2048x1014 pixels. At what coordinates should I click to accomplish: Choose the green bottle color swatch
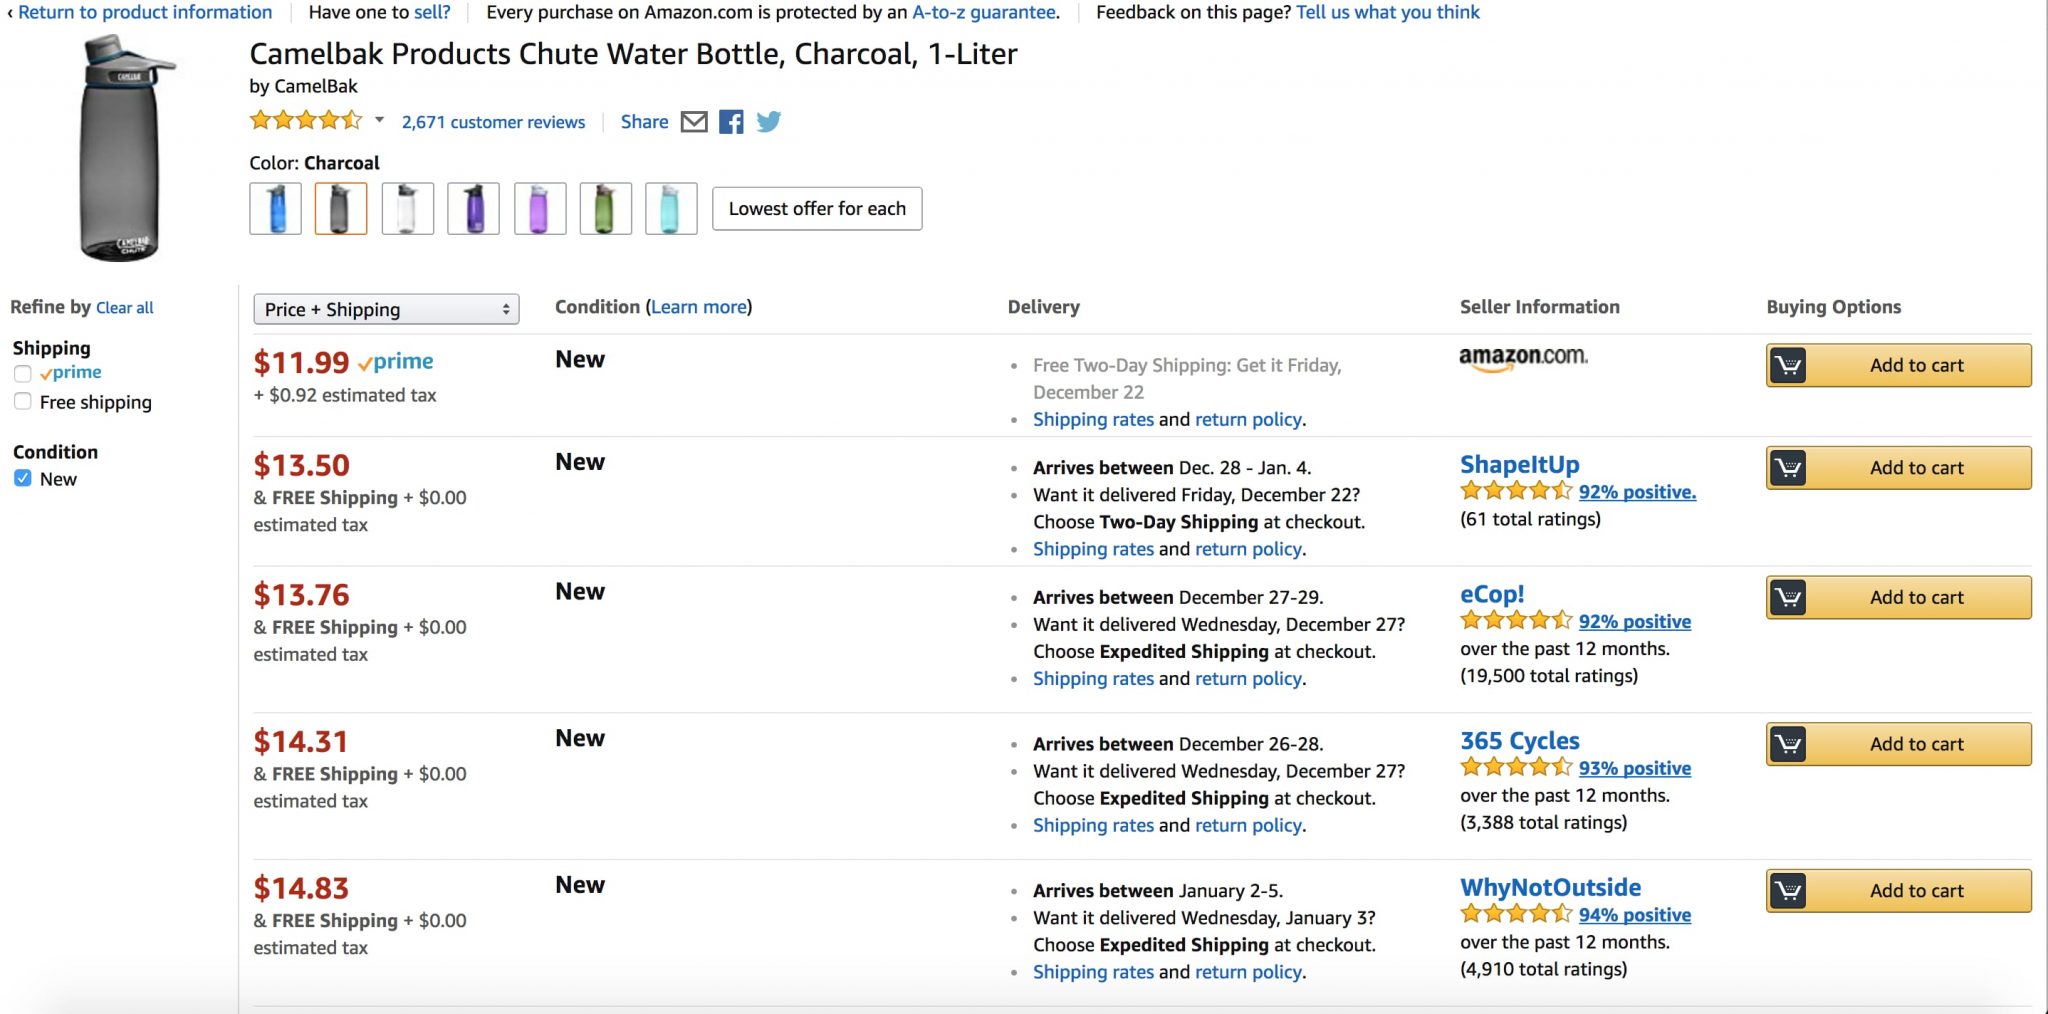click(605, 209)
